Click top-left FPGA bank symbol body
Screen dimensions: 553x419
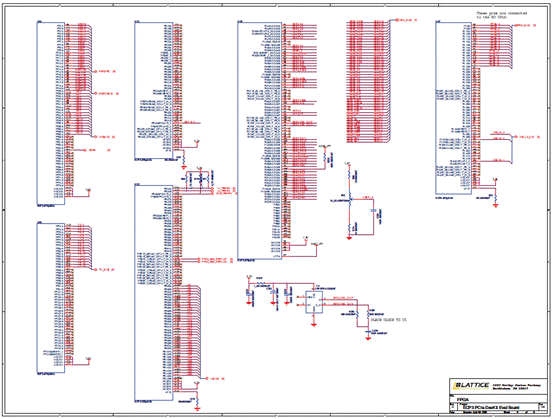pyautogui.click(x=51, y=113)
